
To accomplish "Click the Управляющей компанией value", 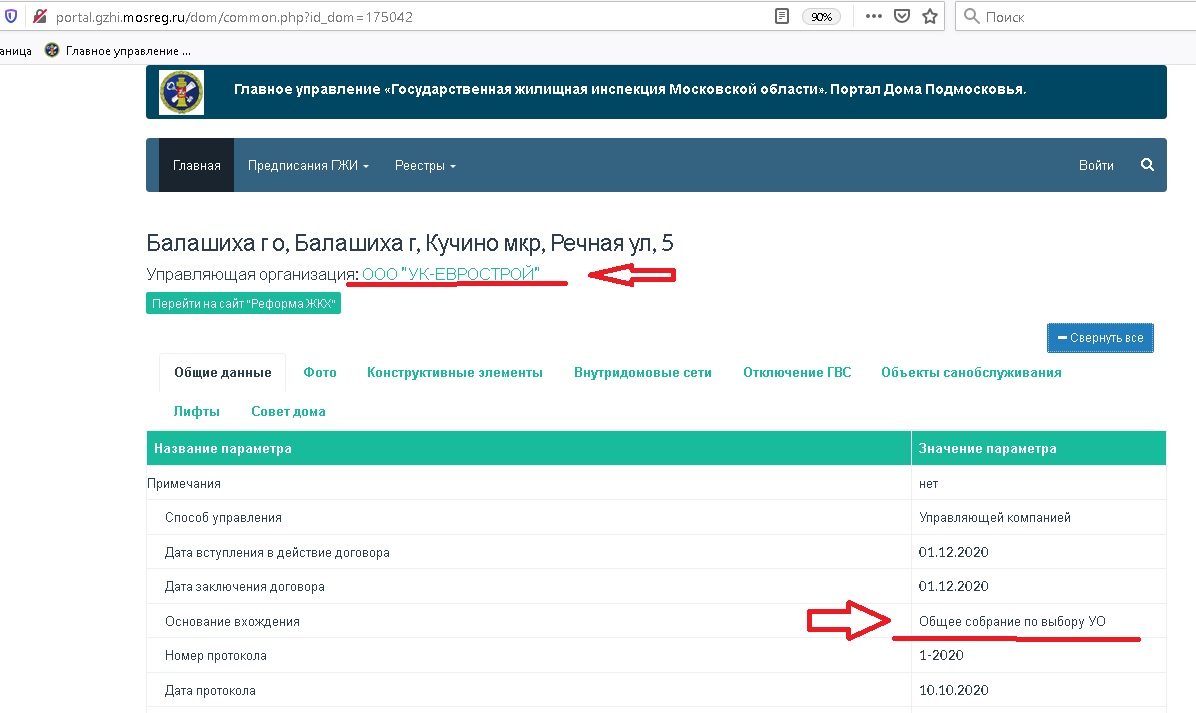I will tap(995, 518).
